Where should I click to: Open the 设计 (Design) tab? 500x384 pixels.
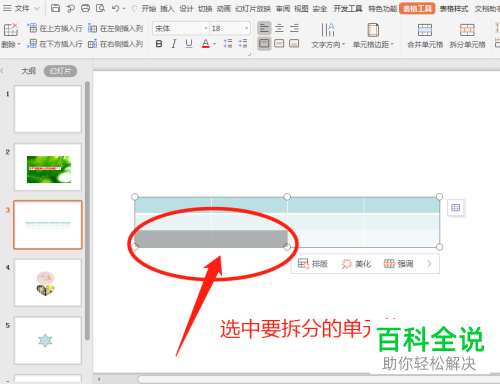click(x=186, y=9)
